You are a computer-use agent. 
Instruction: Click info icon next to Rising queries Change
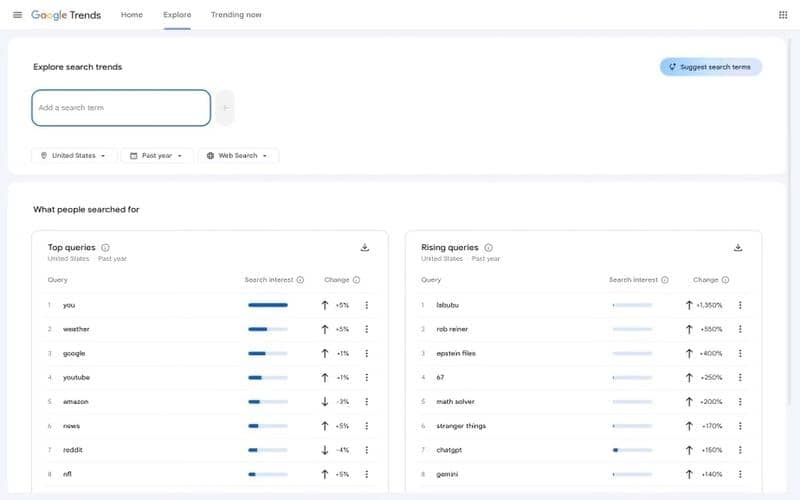[725, 280]
